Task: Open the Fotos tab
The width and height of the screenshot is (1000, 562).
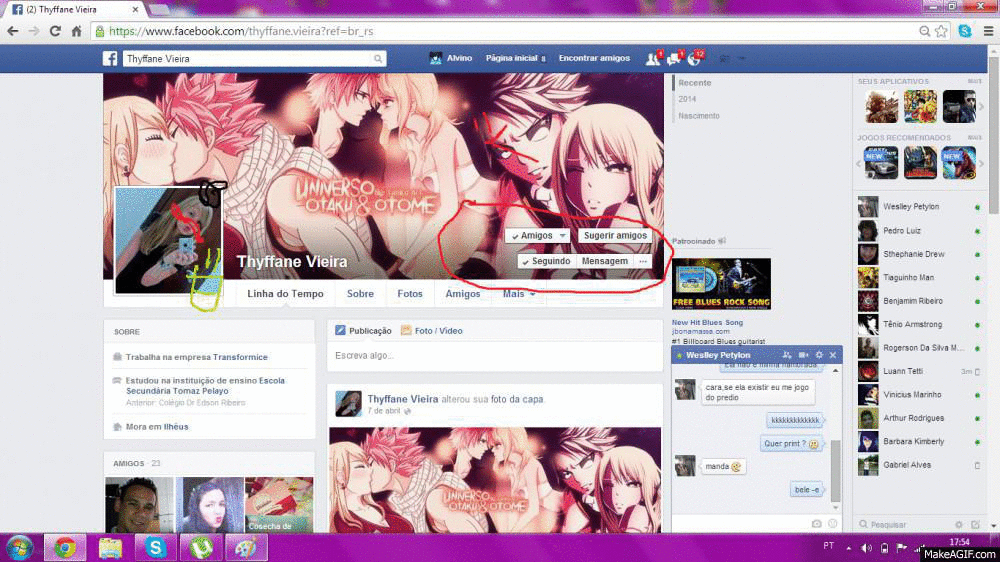Action: click(410, 294)
